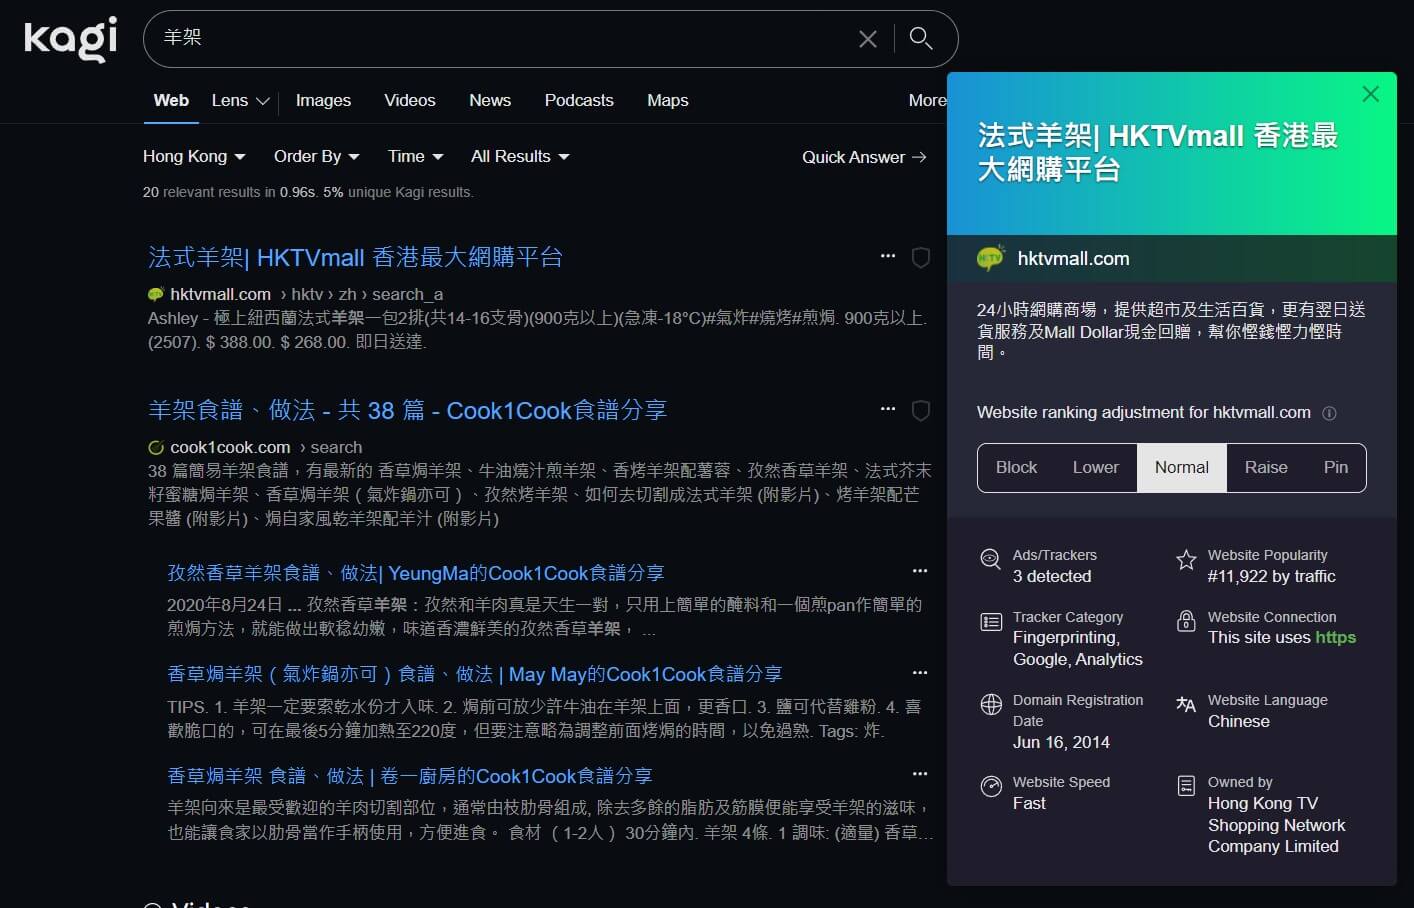
Task: Select Raise ranking option
Action: pyautogui.click(x=1265, y=468)
